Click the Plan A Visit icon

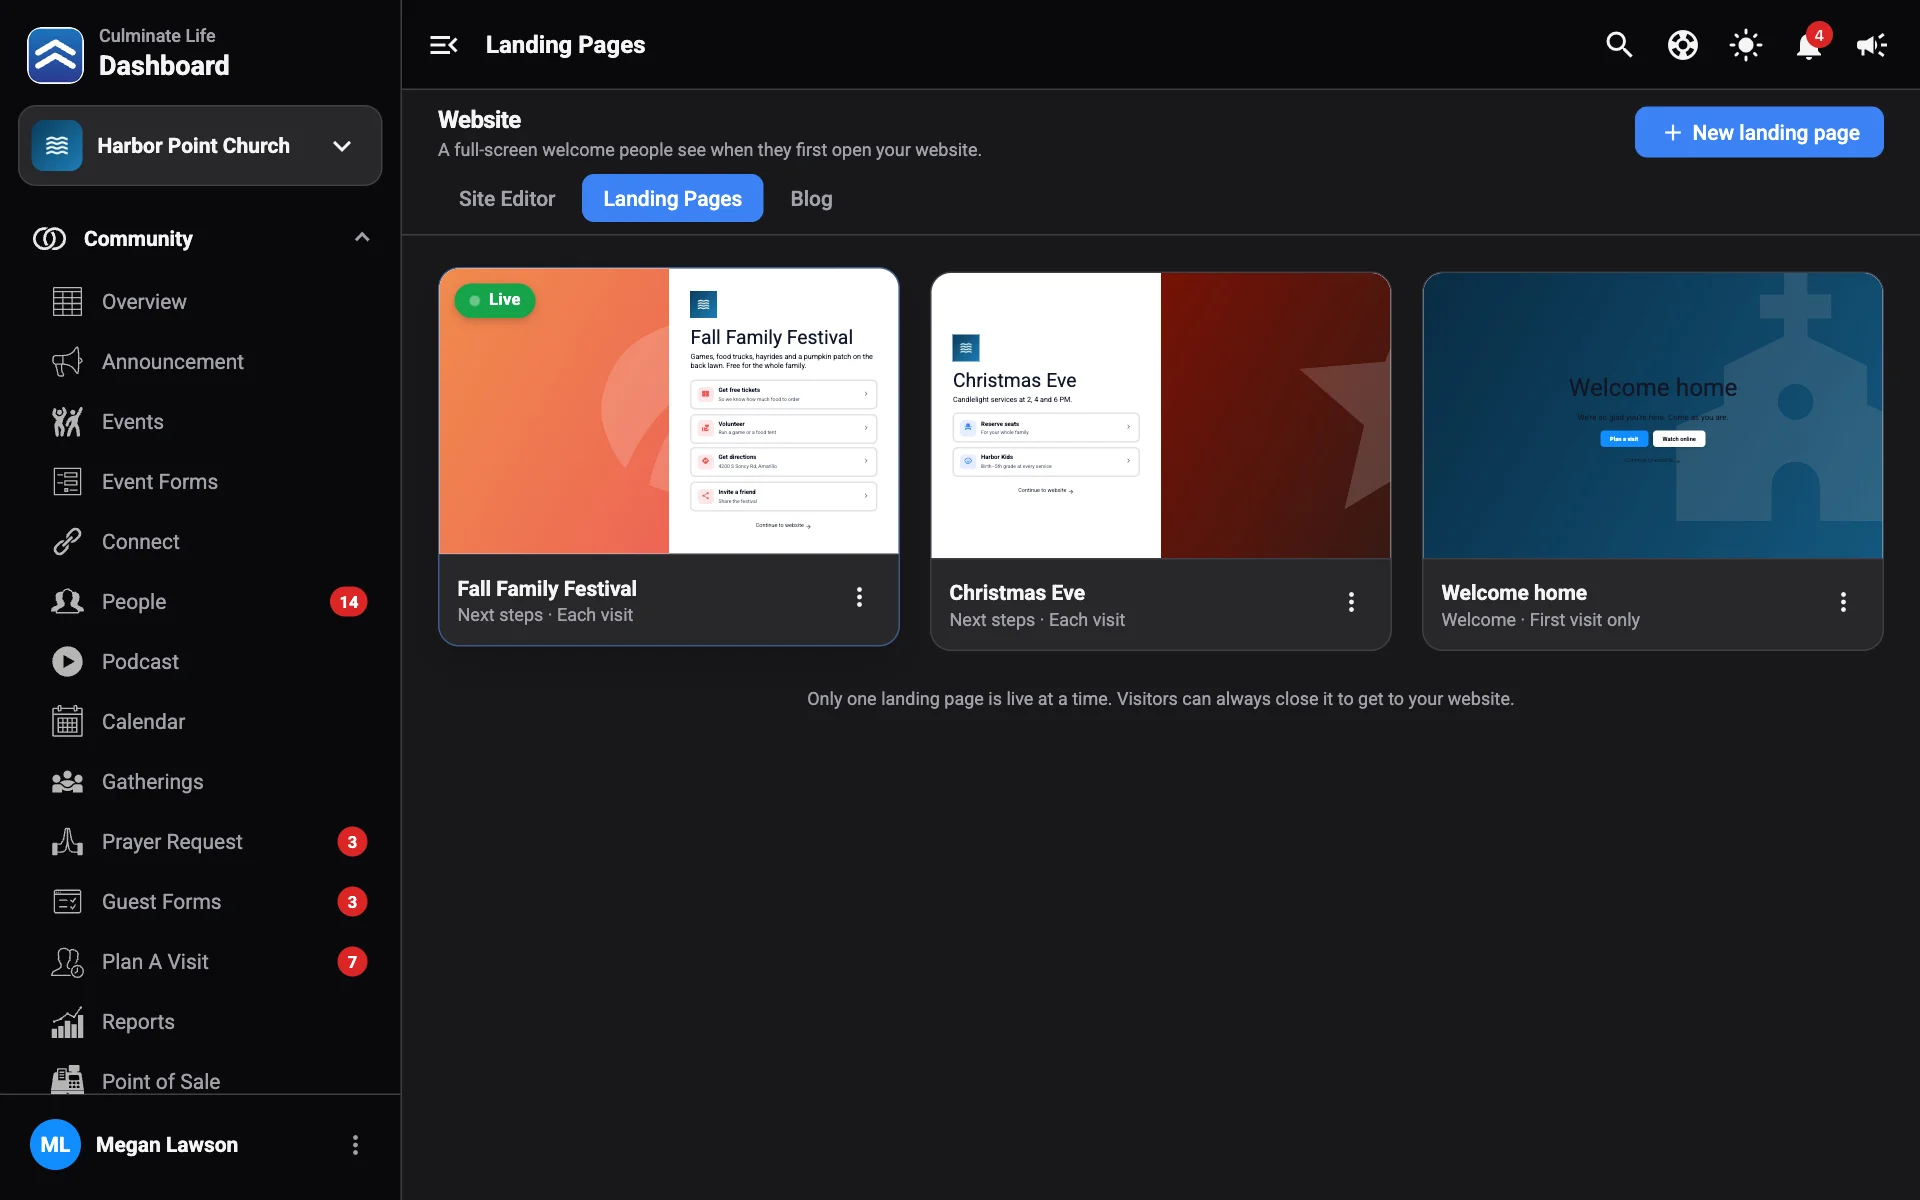pyautogui.click(x=67, y=962)
